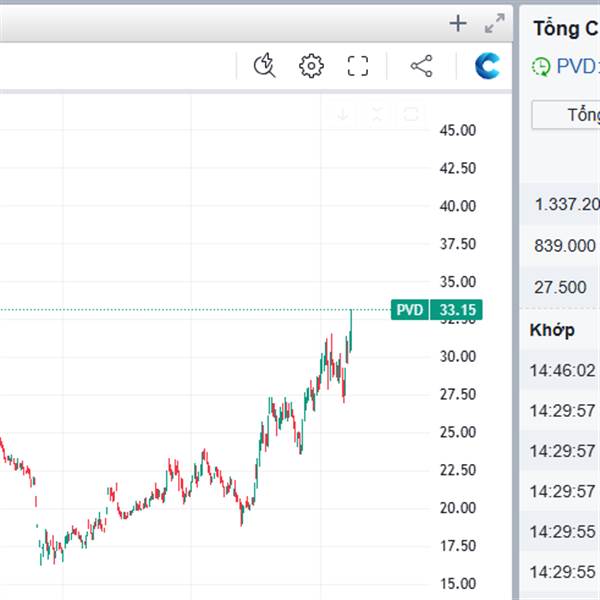The height and width of the screenshot is (600, 600).
Task: Select the Khớp column header
Action: (x=552, y=330)
